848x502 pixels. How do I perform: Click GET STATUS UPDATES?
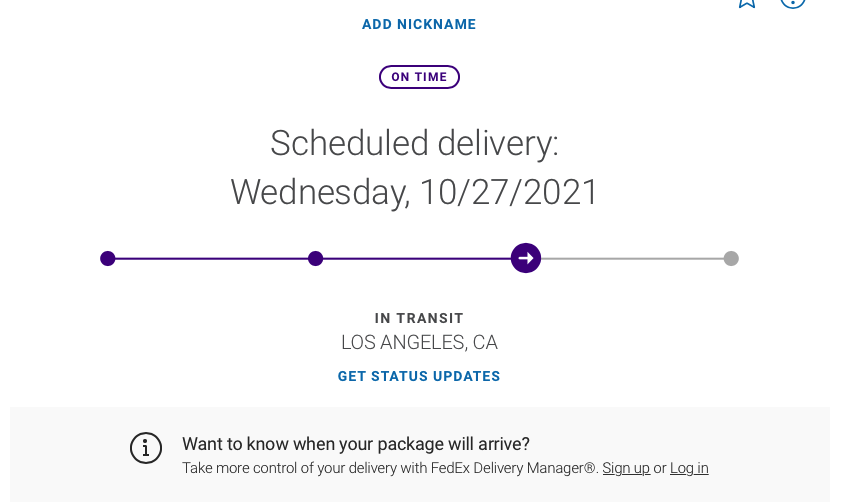tap(419, 376)
